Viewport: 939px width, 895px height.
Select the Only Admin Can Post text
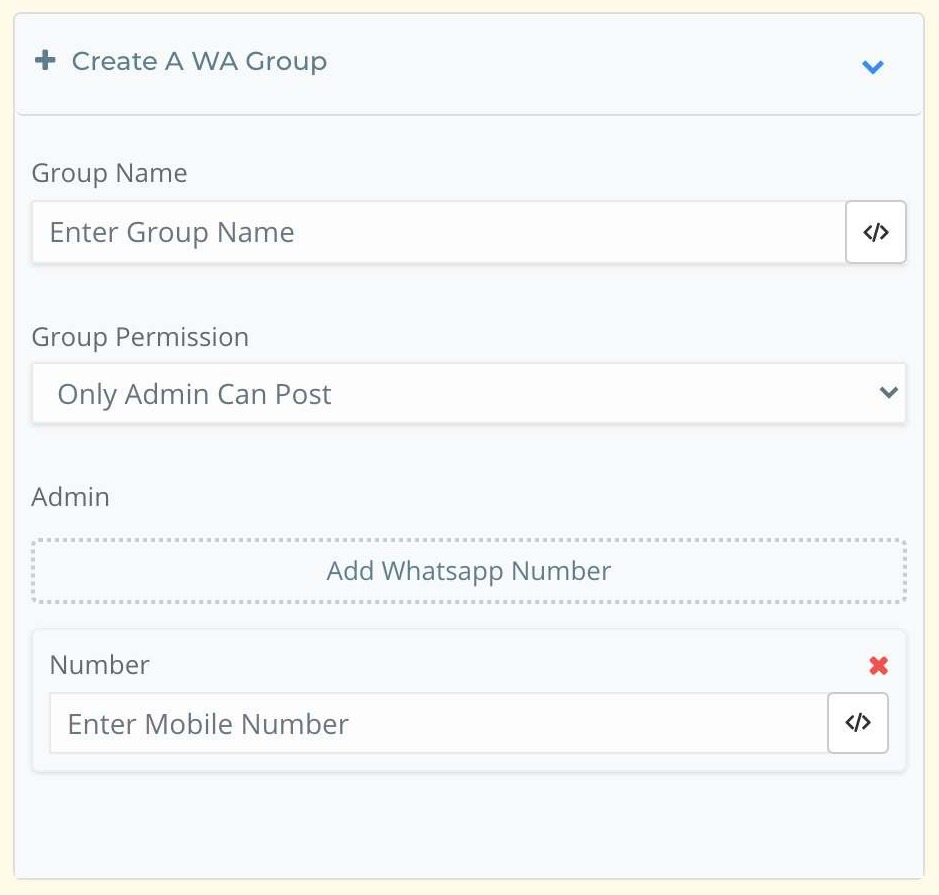click(194, 394)
